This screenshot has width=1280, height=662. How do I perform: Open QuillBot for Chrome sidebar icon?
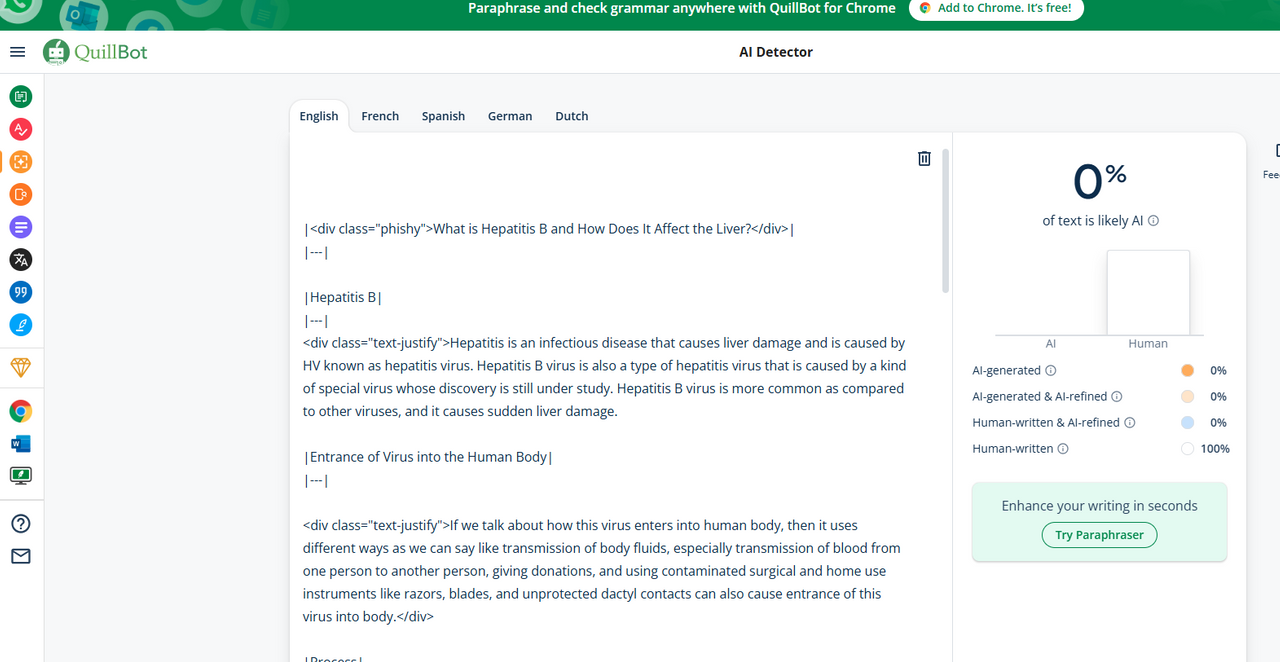click(x=20, y=411)
